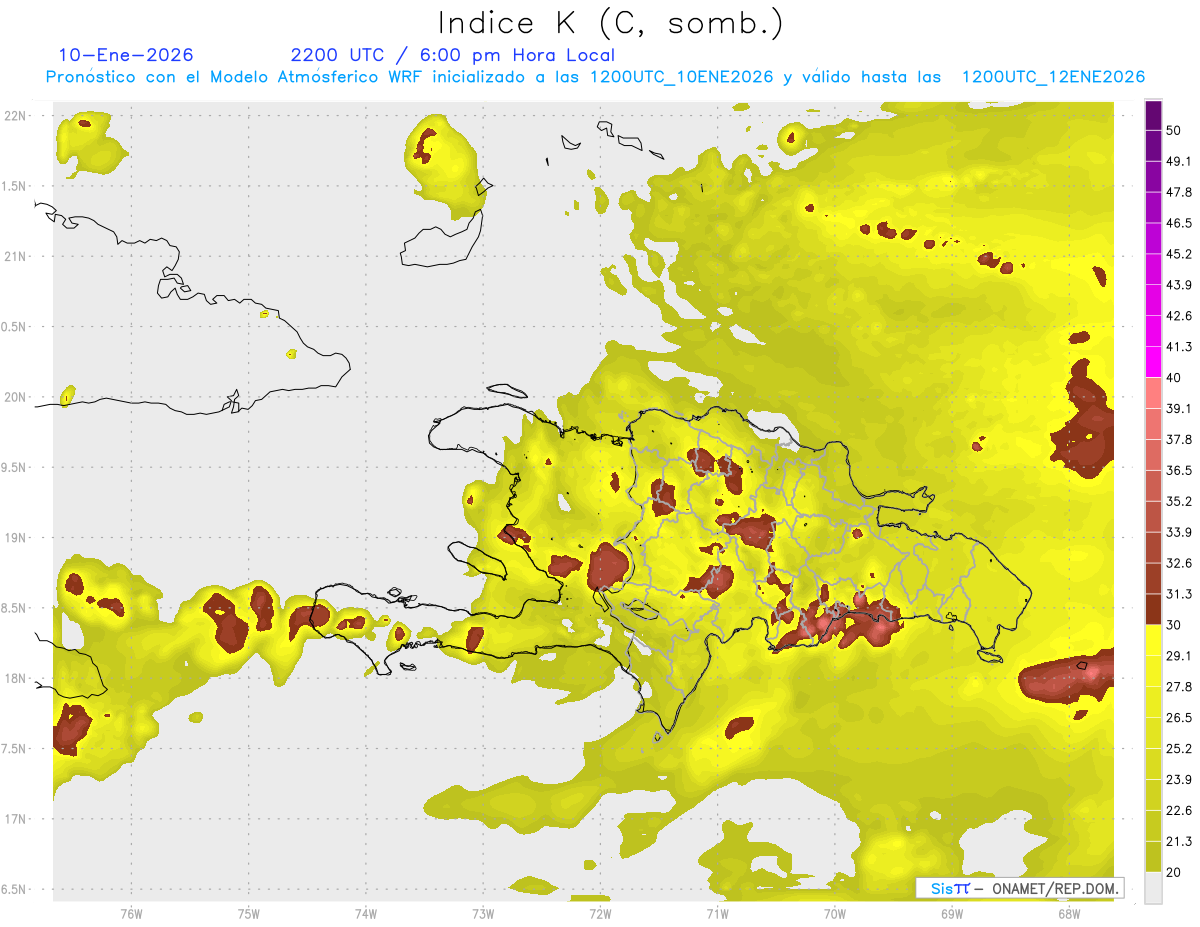Click the '68W' longitude label
The width and height of the screenshot is (1200, 927).
1068,914
